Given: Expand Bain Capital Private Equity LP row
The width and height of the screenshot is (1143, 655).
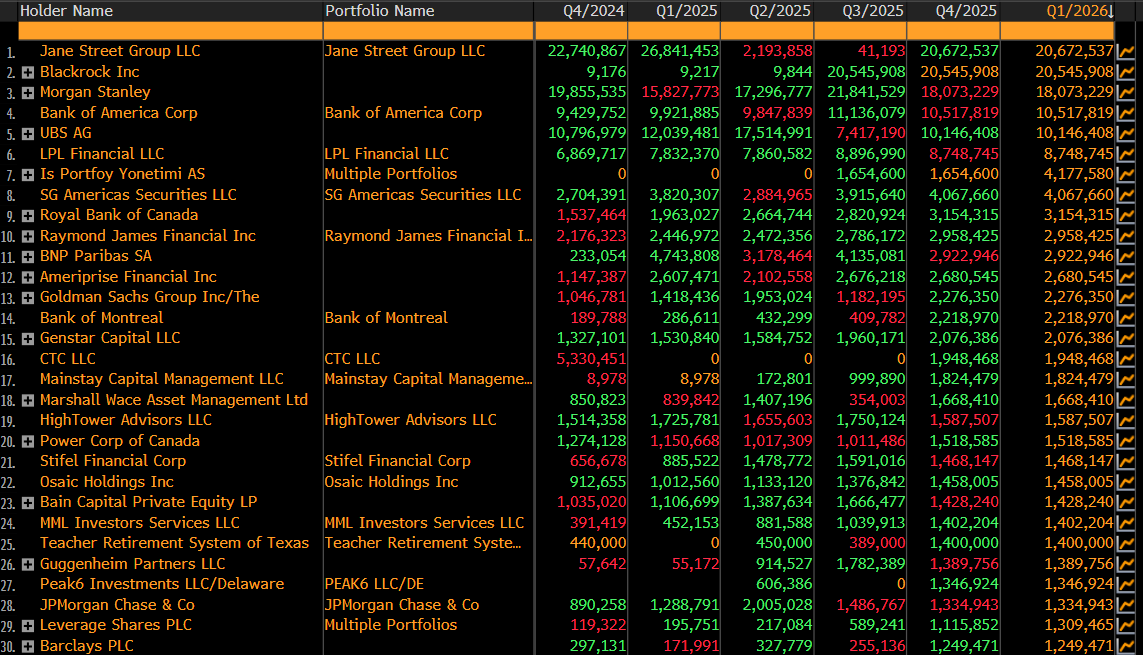Looking at the screenshot, I should [x=28, y=503].
